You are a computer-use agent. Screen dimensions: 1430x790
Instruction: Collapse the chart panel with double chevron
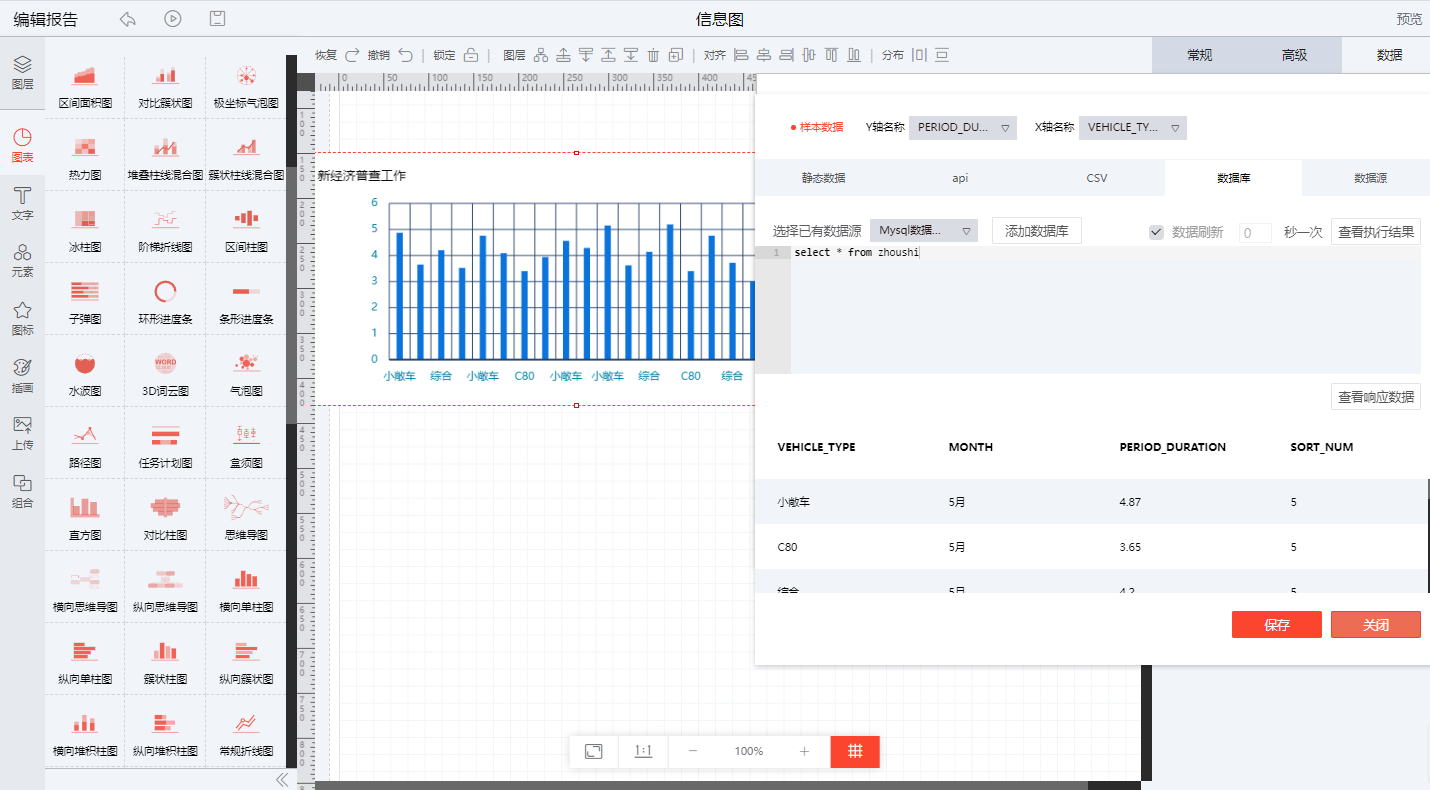point(282,779)
